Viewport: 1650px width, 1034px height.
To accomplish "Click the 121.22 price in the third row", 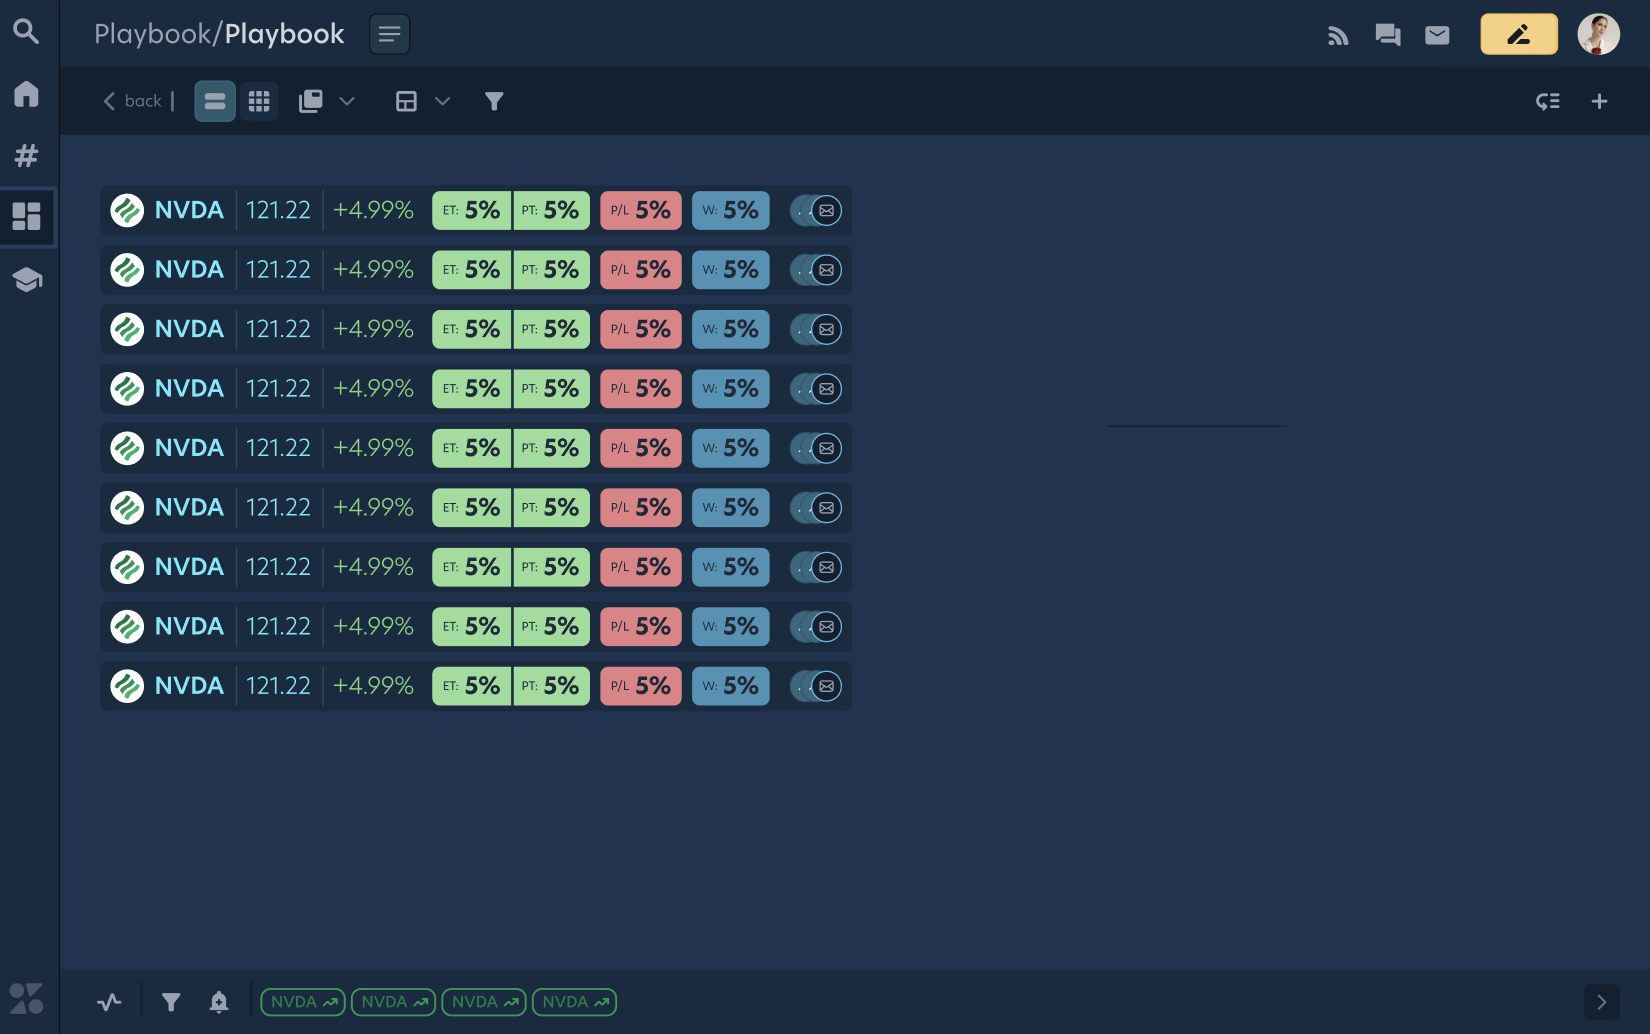I will click(x=278, y=330).
